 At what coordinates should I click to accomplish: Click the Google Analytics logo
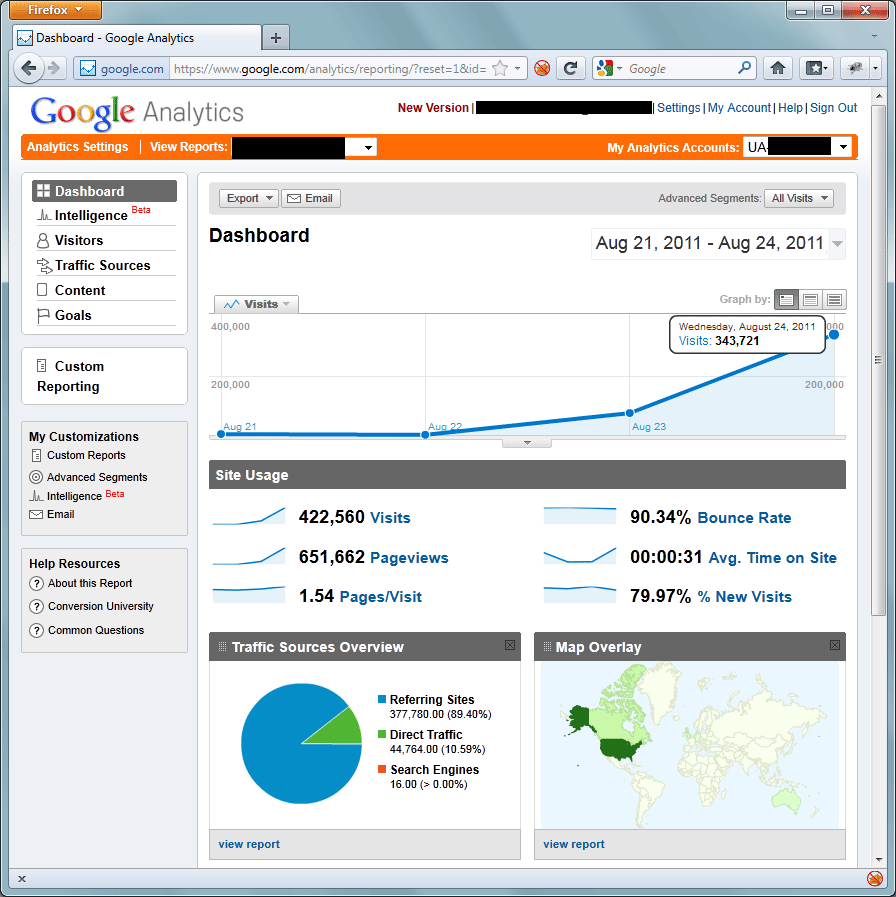[137, 112]
